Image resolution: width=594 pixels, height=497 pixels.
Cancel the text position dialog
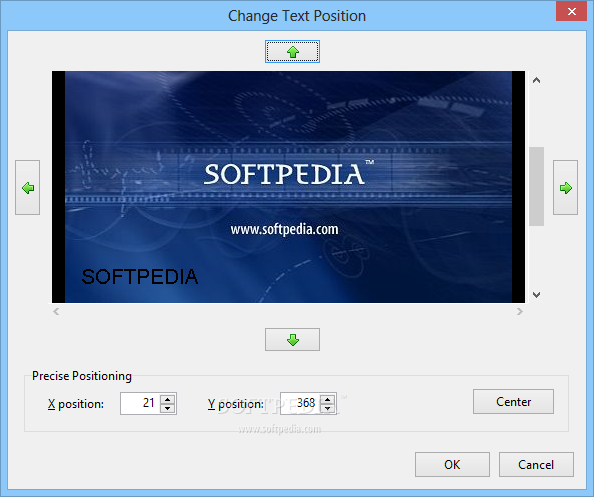[536, 464]
